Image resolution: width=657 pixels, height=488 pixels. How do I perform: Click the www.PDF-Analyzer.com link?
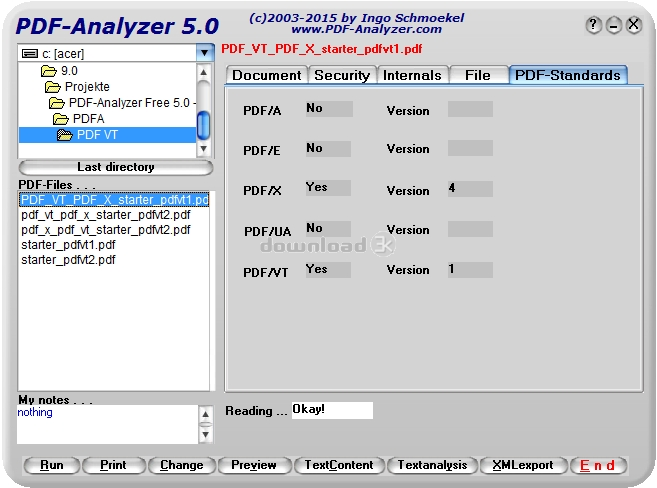[367, 29]
